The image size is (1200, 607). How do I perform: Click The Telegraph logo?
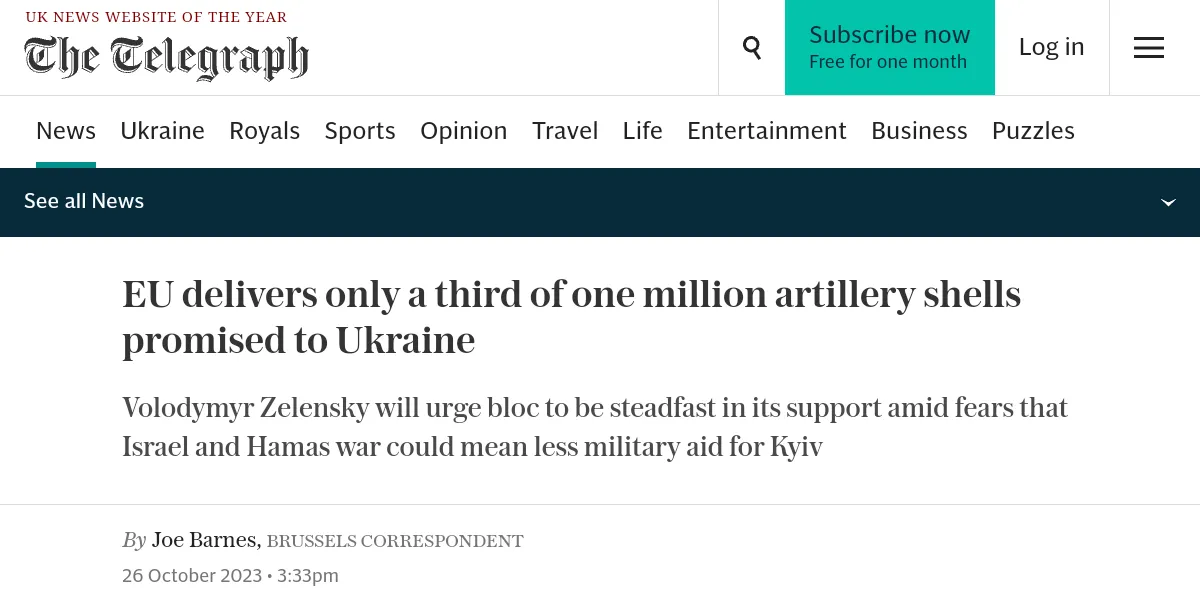tap(166, 57)
